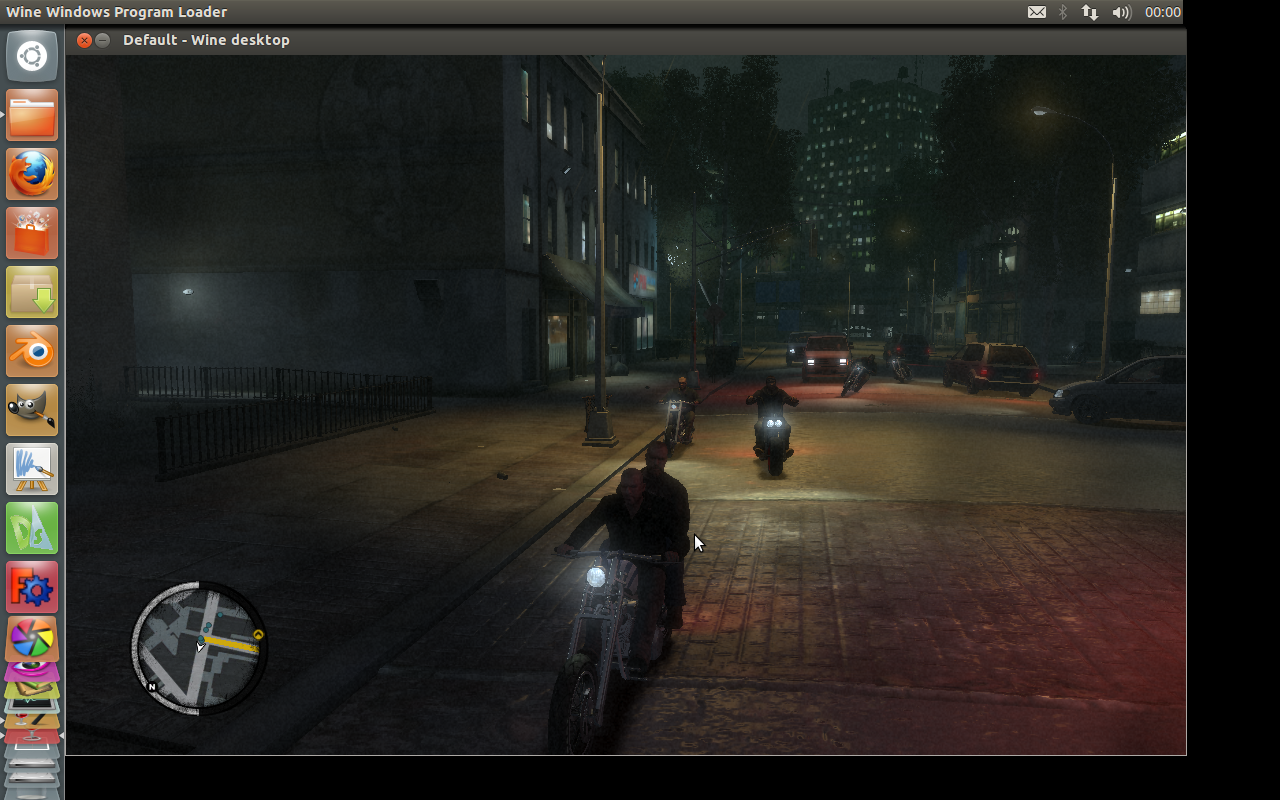Open the sound volume indicator
The height and width of the screenshot is (800, 1280).
pyautogui.click(x=1121, y=12)
